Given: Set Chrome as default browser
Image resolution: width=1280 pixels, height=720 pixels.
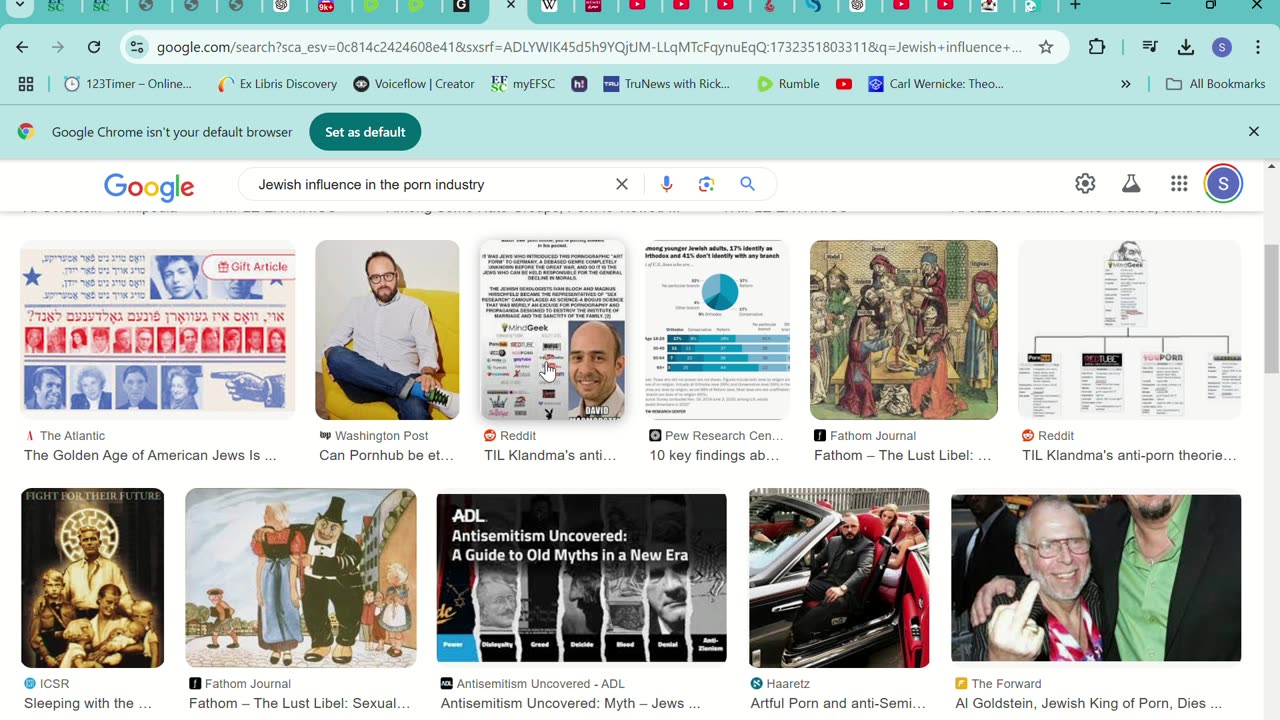Looking at the screenshot, I should [365, 132].
